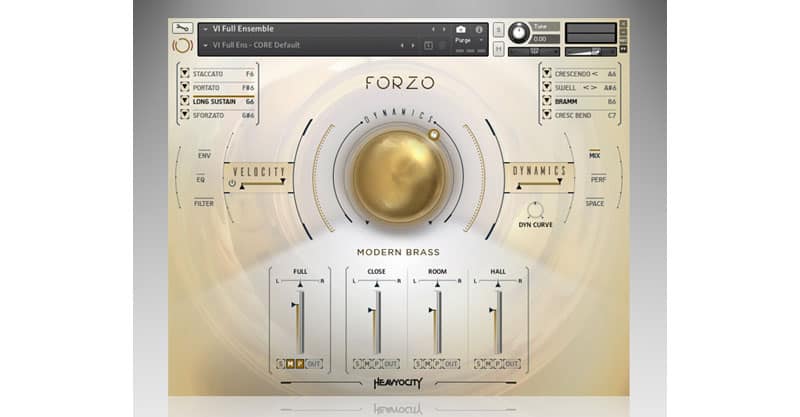Click the DYN CURVE knob
The image size is (800, 417).
535,210
